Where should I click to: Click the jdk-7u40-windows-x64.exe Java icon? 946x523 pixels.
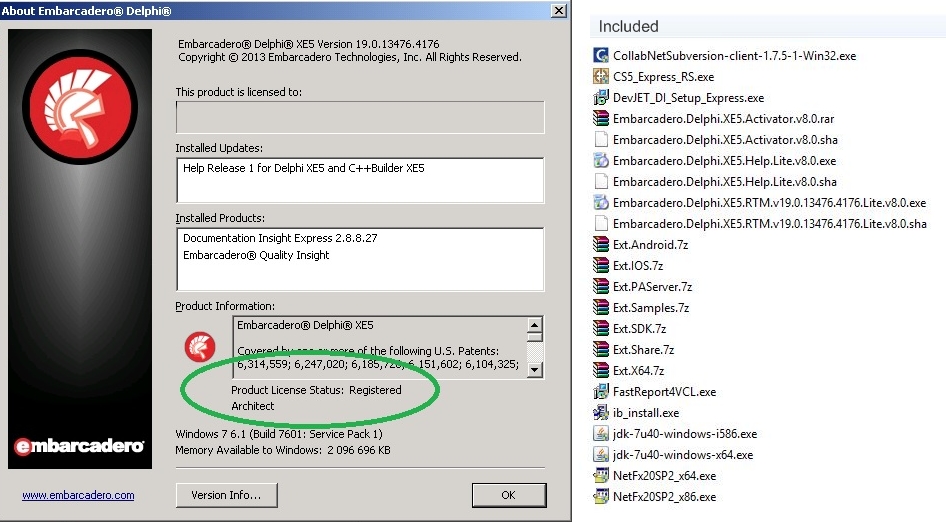(601, 455)
